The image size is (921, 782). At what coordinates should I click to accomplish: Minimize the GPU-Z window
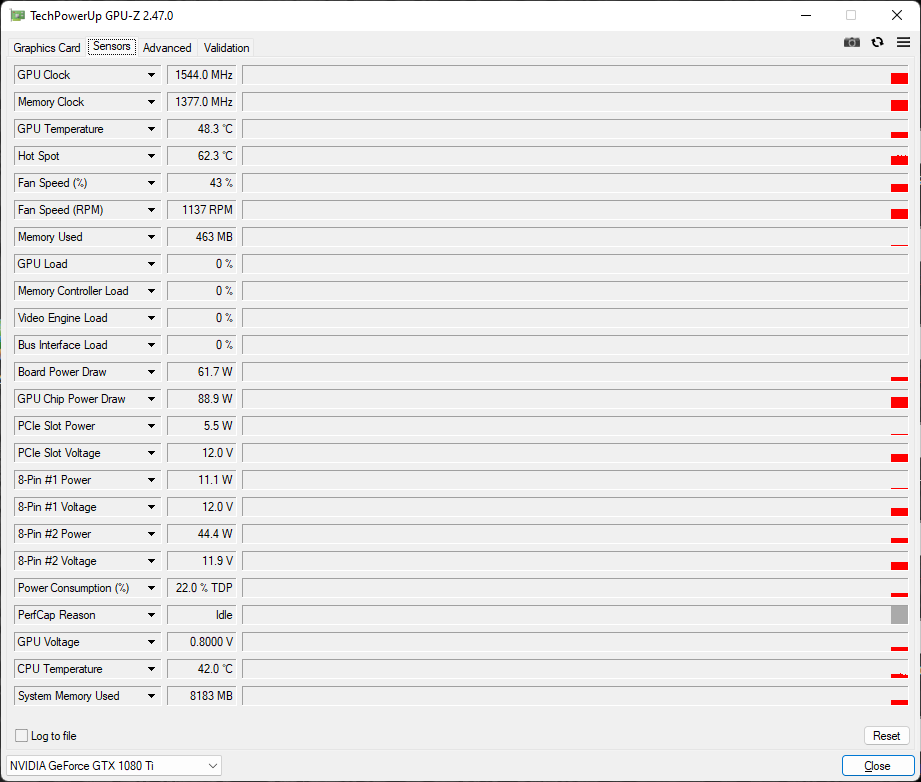click(x=806, y=15)
